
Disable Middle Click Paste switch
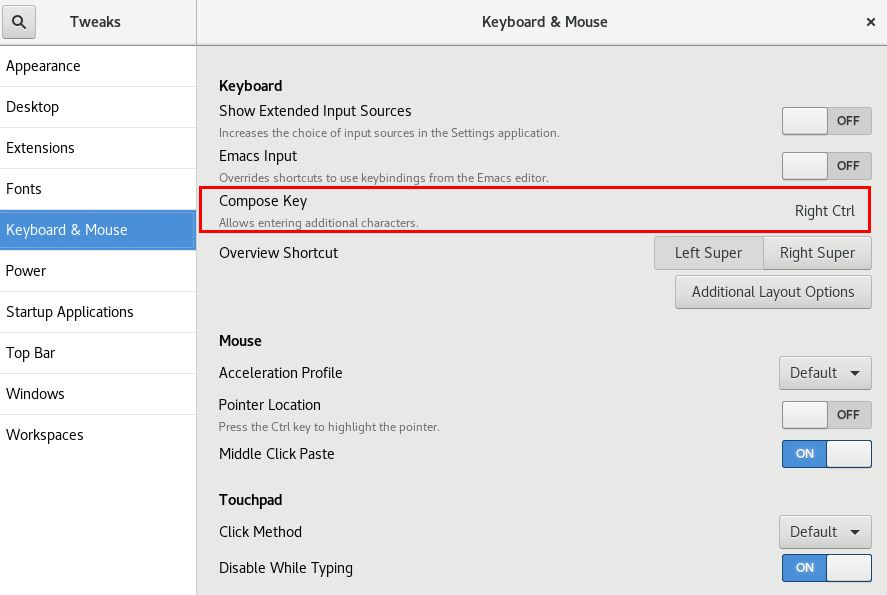click(x=826, y=454)
